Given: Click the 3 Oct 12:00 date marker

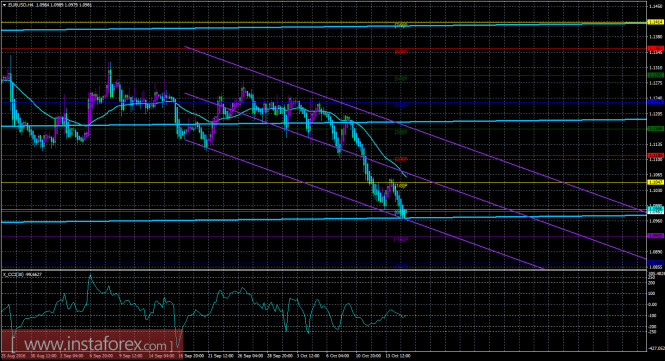Looking at the screenshot, I should pyautogui.click(x=308, y=356).
